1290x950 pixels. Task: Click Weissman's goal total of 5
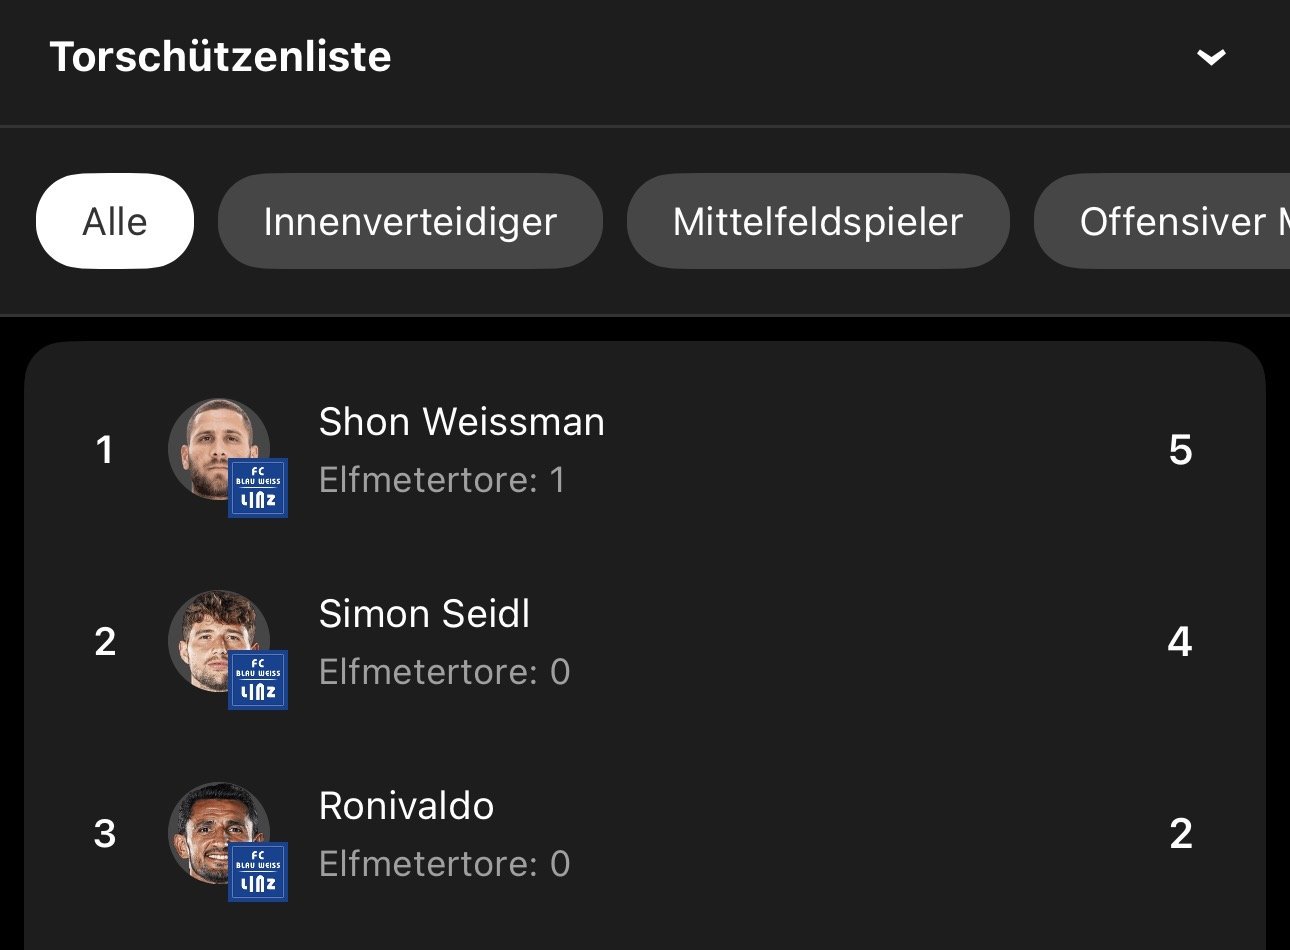1180,450
